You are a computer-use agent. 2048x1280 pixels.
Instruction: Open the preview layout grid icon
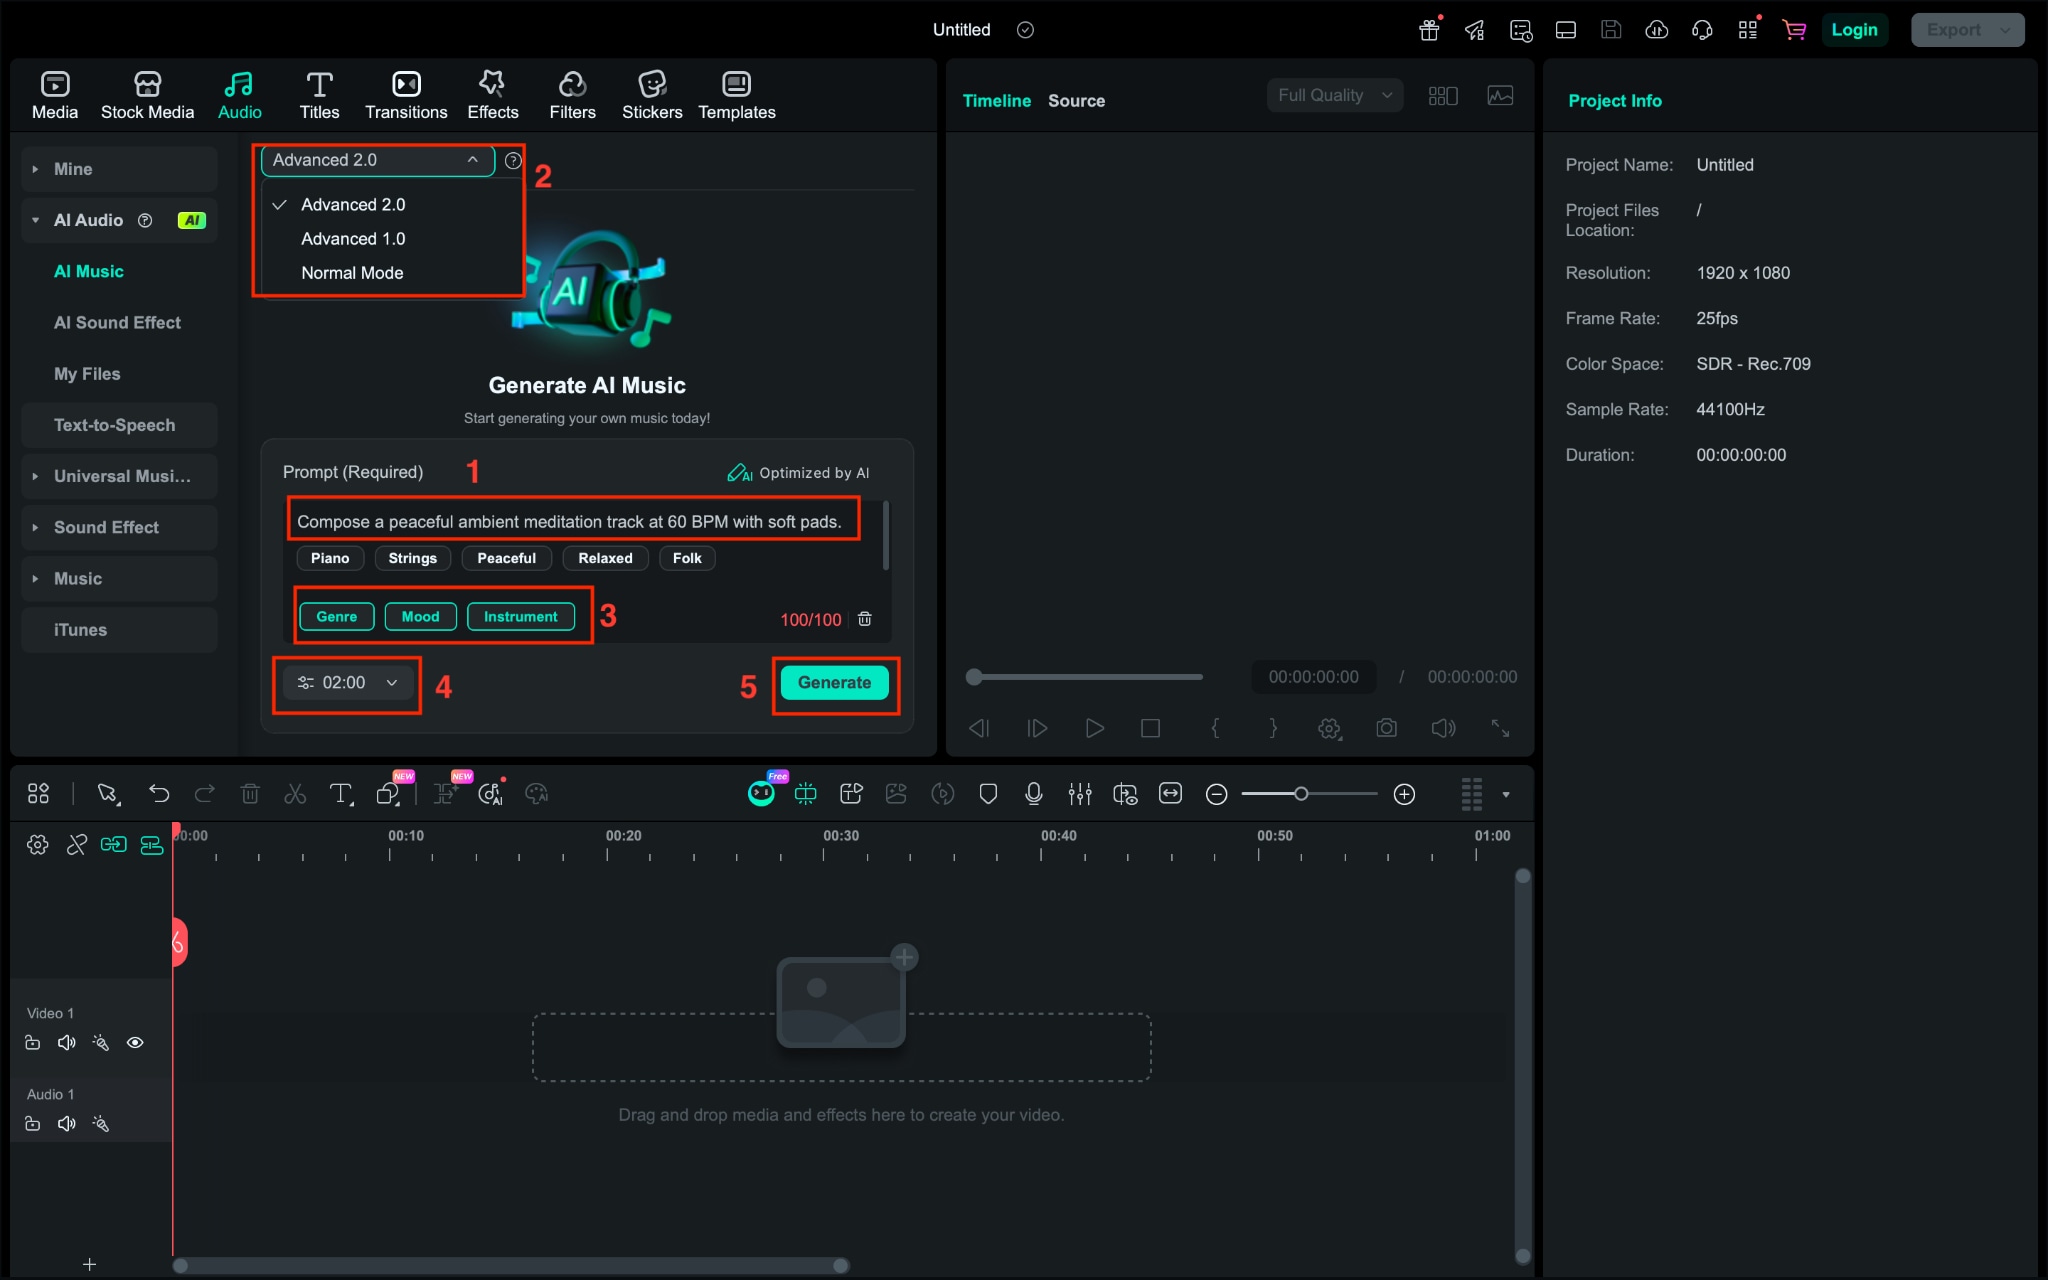pos(1443,96)
